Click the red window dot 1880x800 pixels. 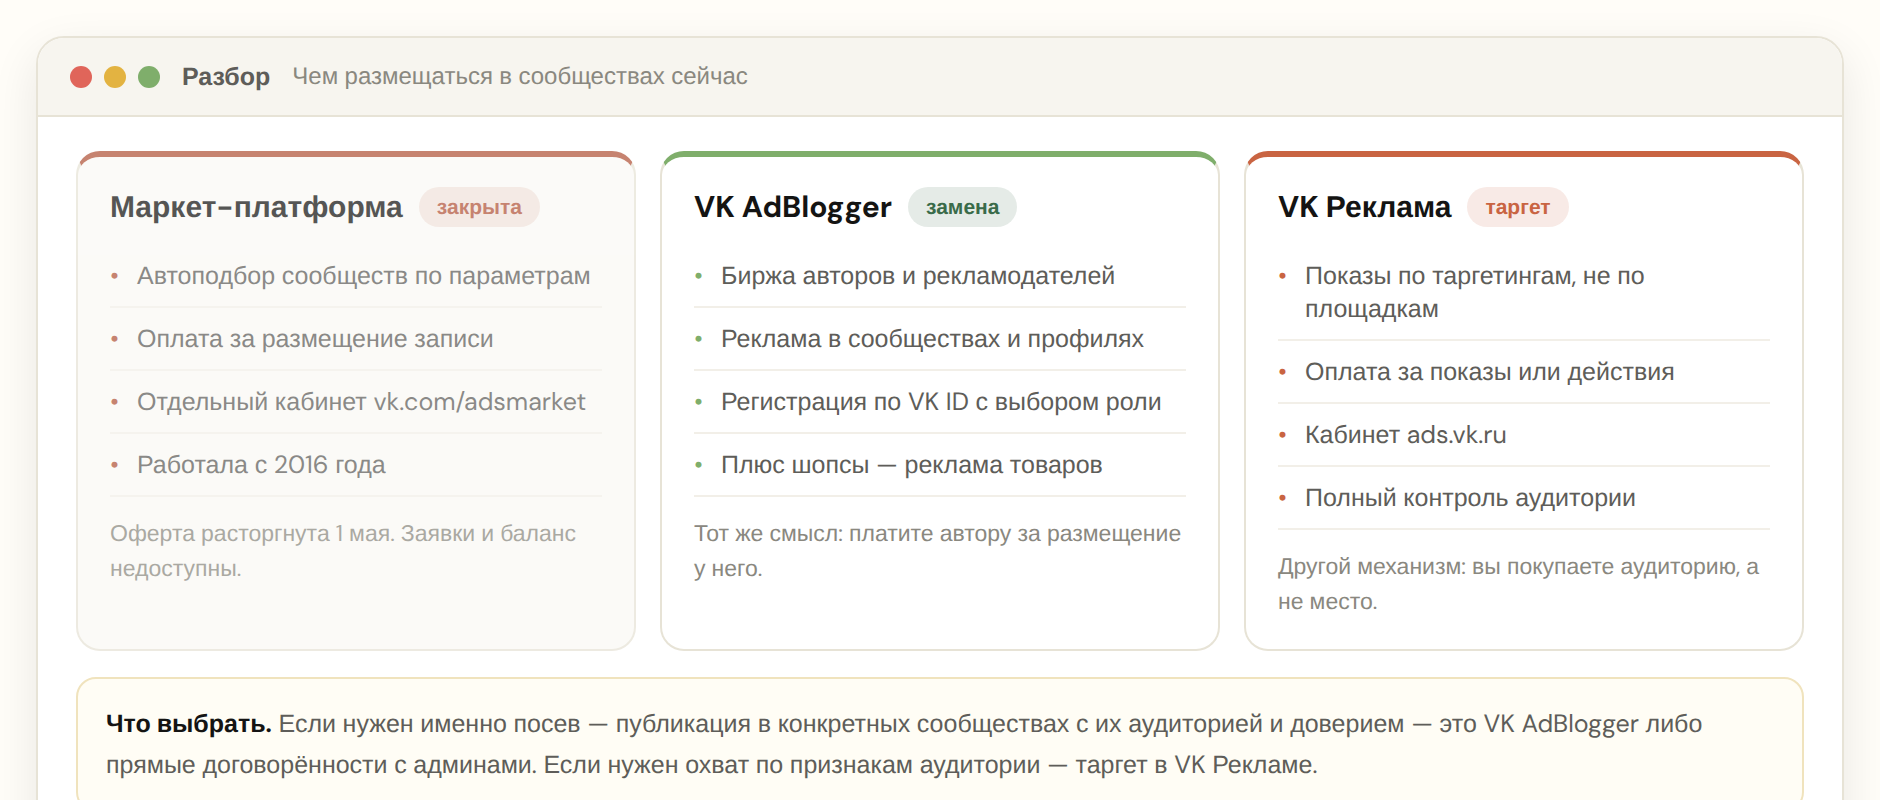tap(81, 77)
